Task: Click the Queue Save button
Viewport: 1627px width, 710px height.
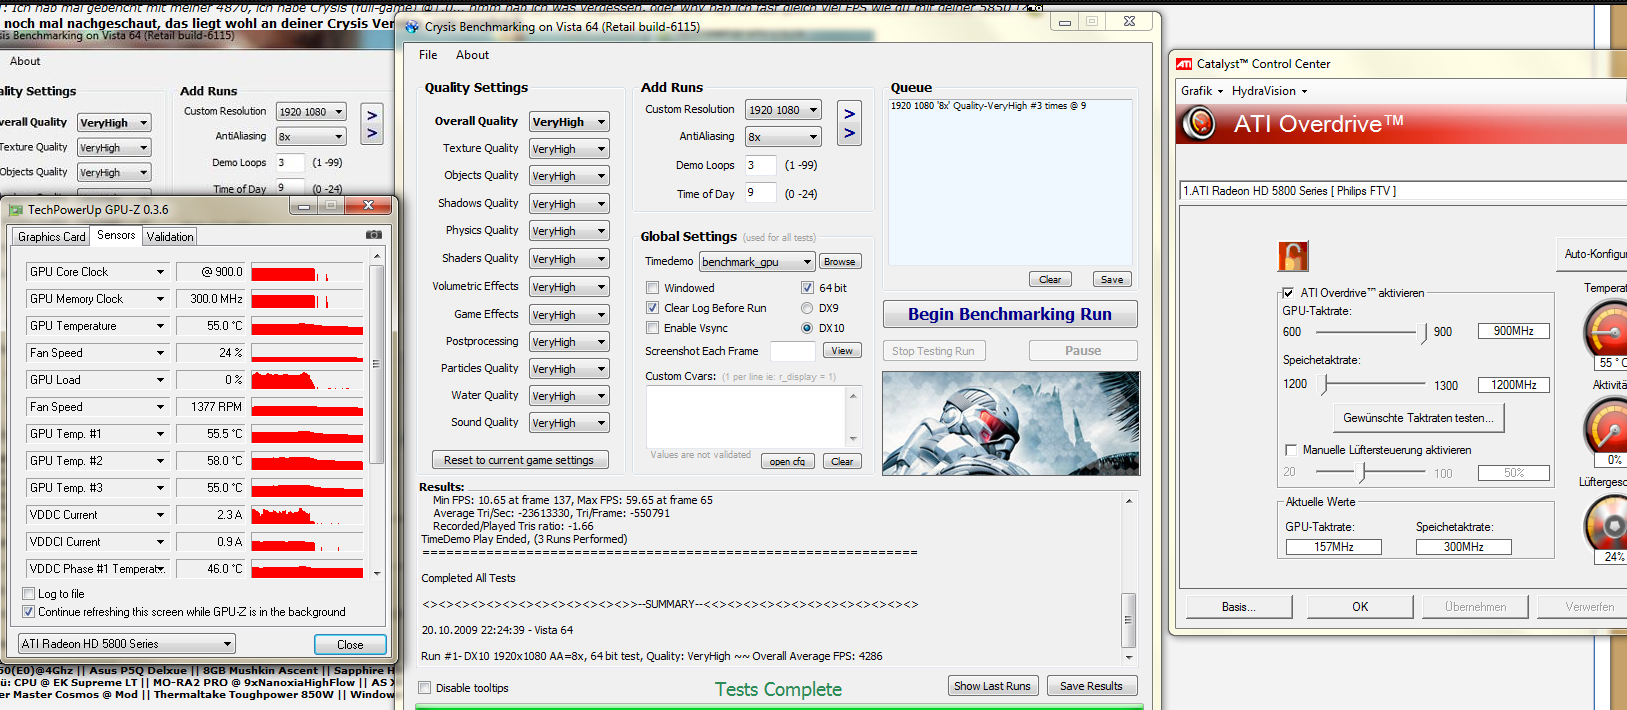Action: pos(1112,280)
